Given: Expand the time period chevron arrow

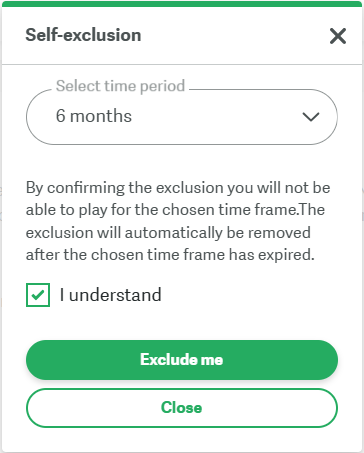Looking at the screenshot, I should (311, 117).
